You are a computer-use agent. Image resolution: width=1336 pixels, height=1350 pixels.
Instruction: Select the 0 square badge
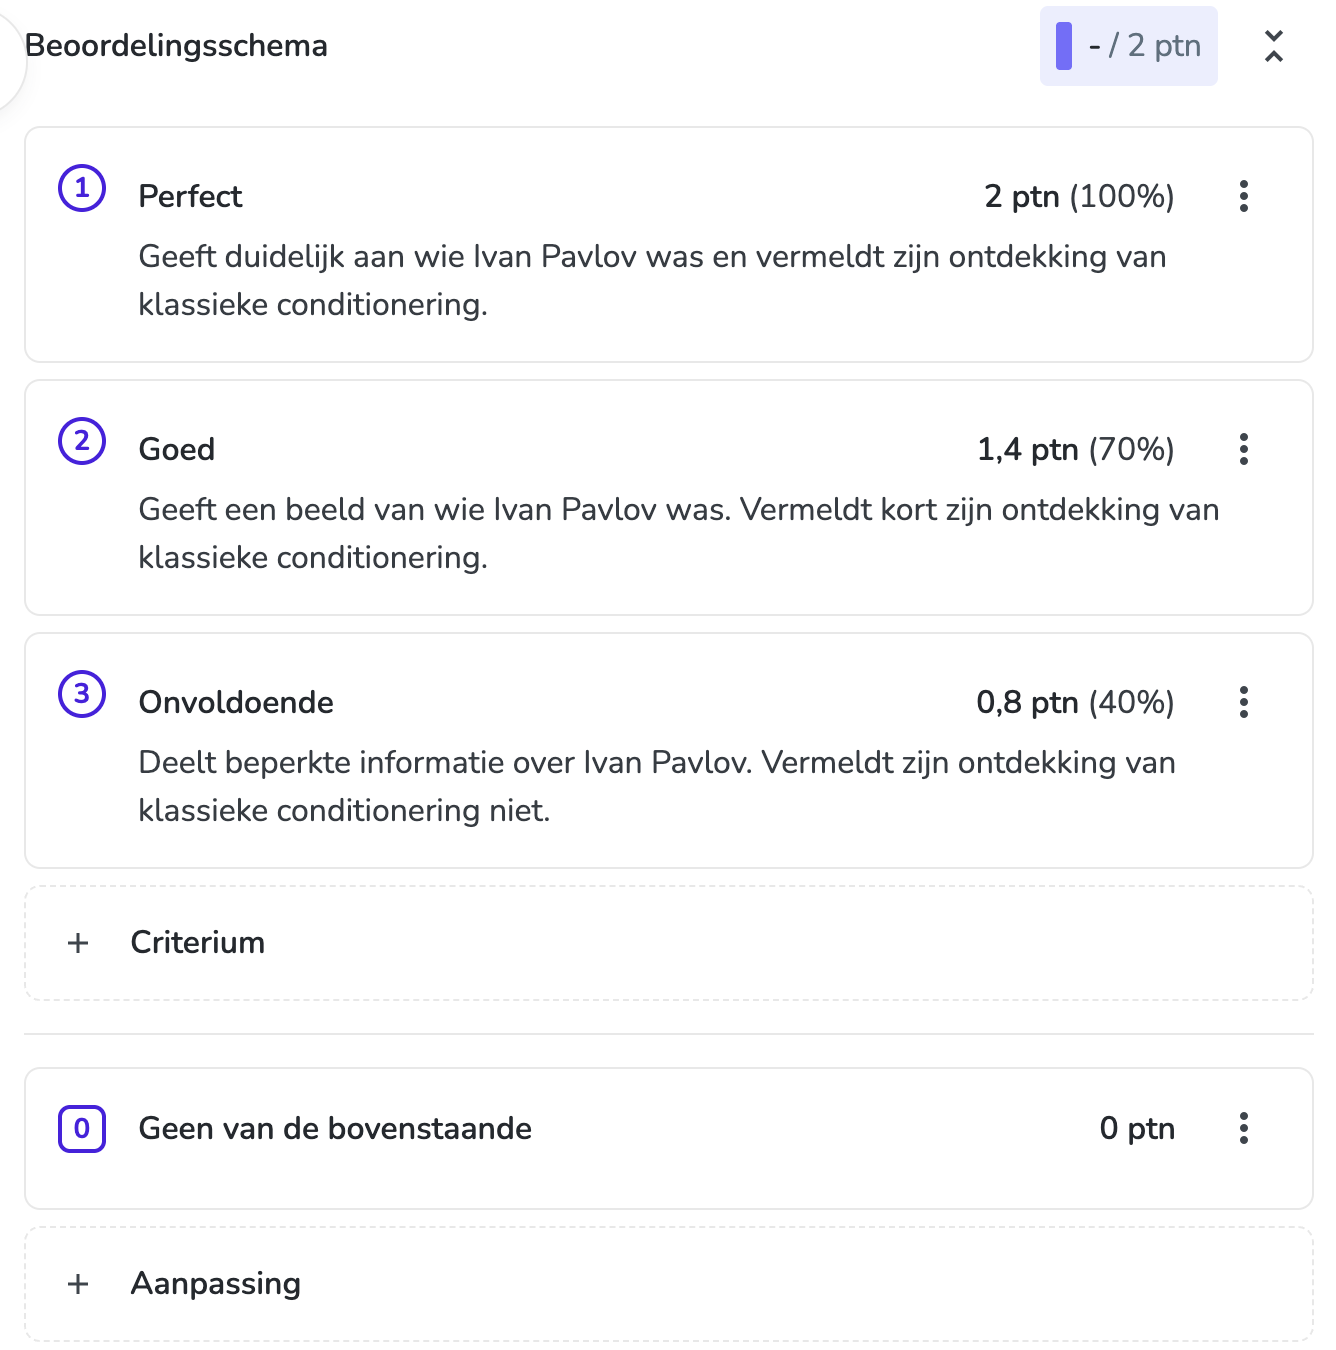82,1129
